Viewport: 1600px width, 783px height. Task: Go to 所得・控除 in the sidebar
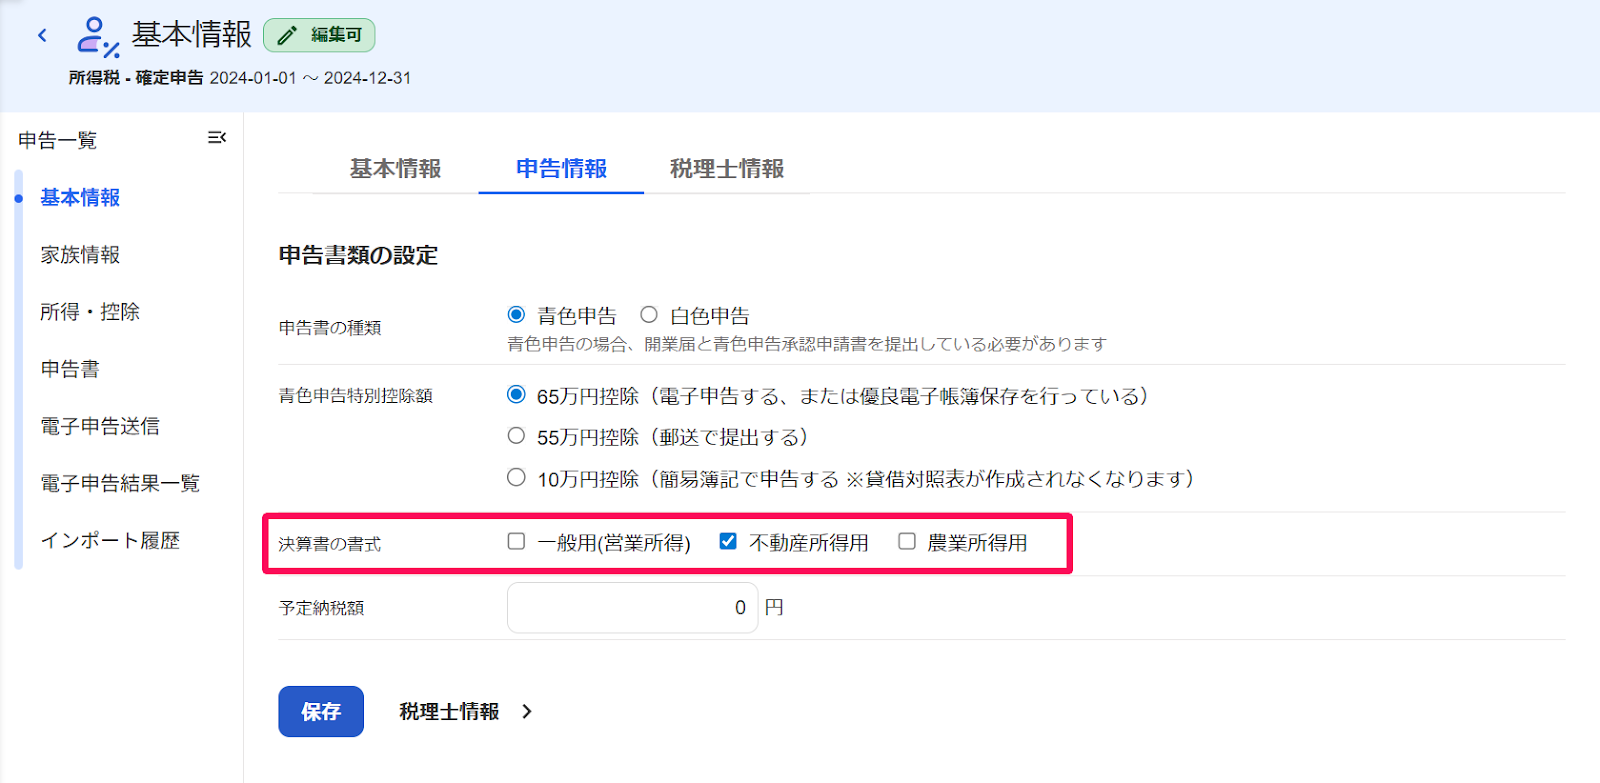[90, 312]
